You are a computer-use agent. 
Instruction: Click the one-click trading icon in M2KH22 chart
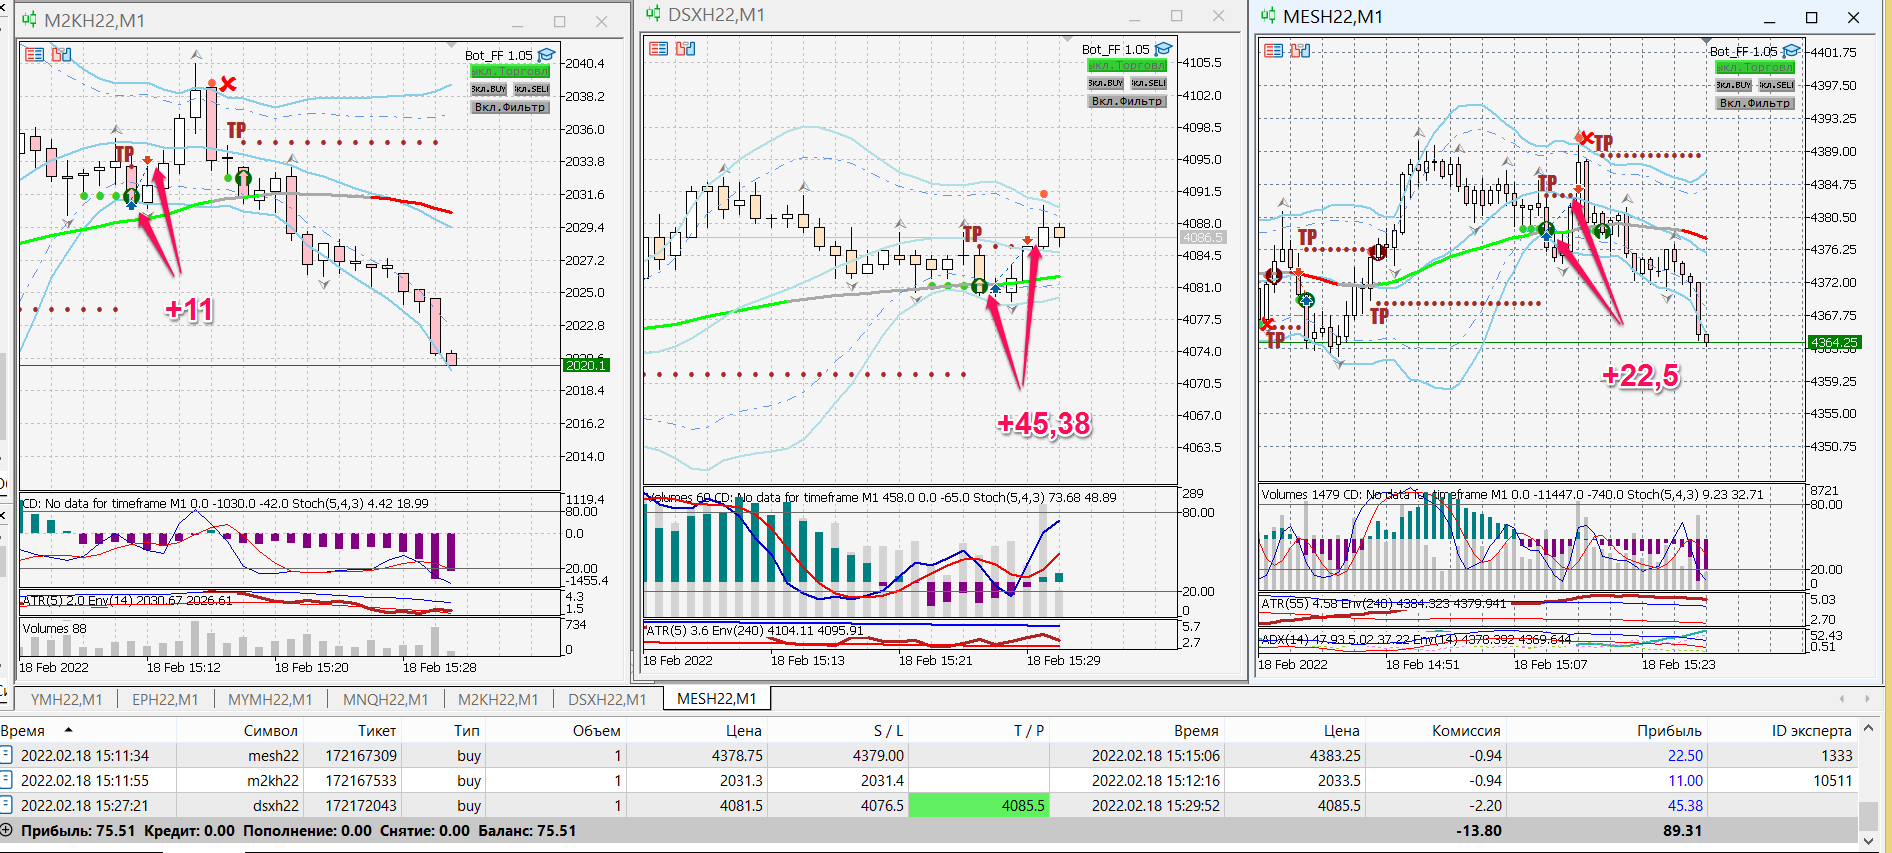[62, 54]
